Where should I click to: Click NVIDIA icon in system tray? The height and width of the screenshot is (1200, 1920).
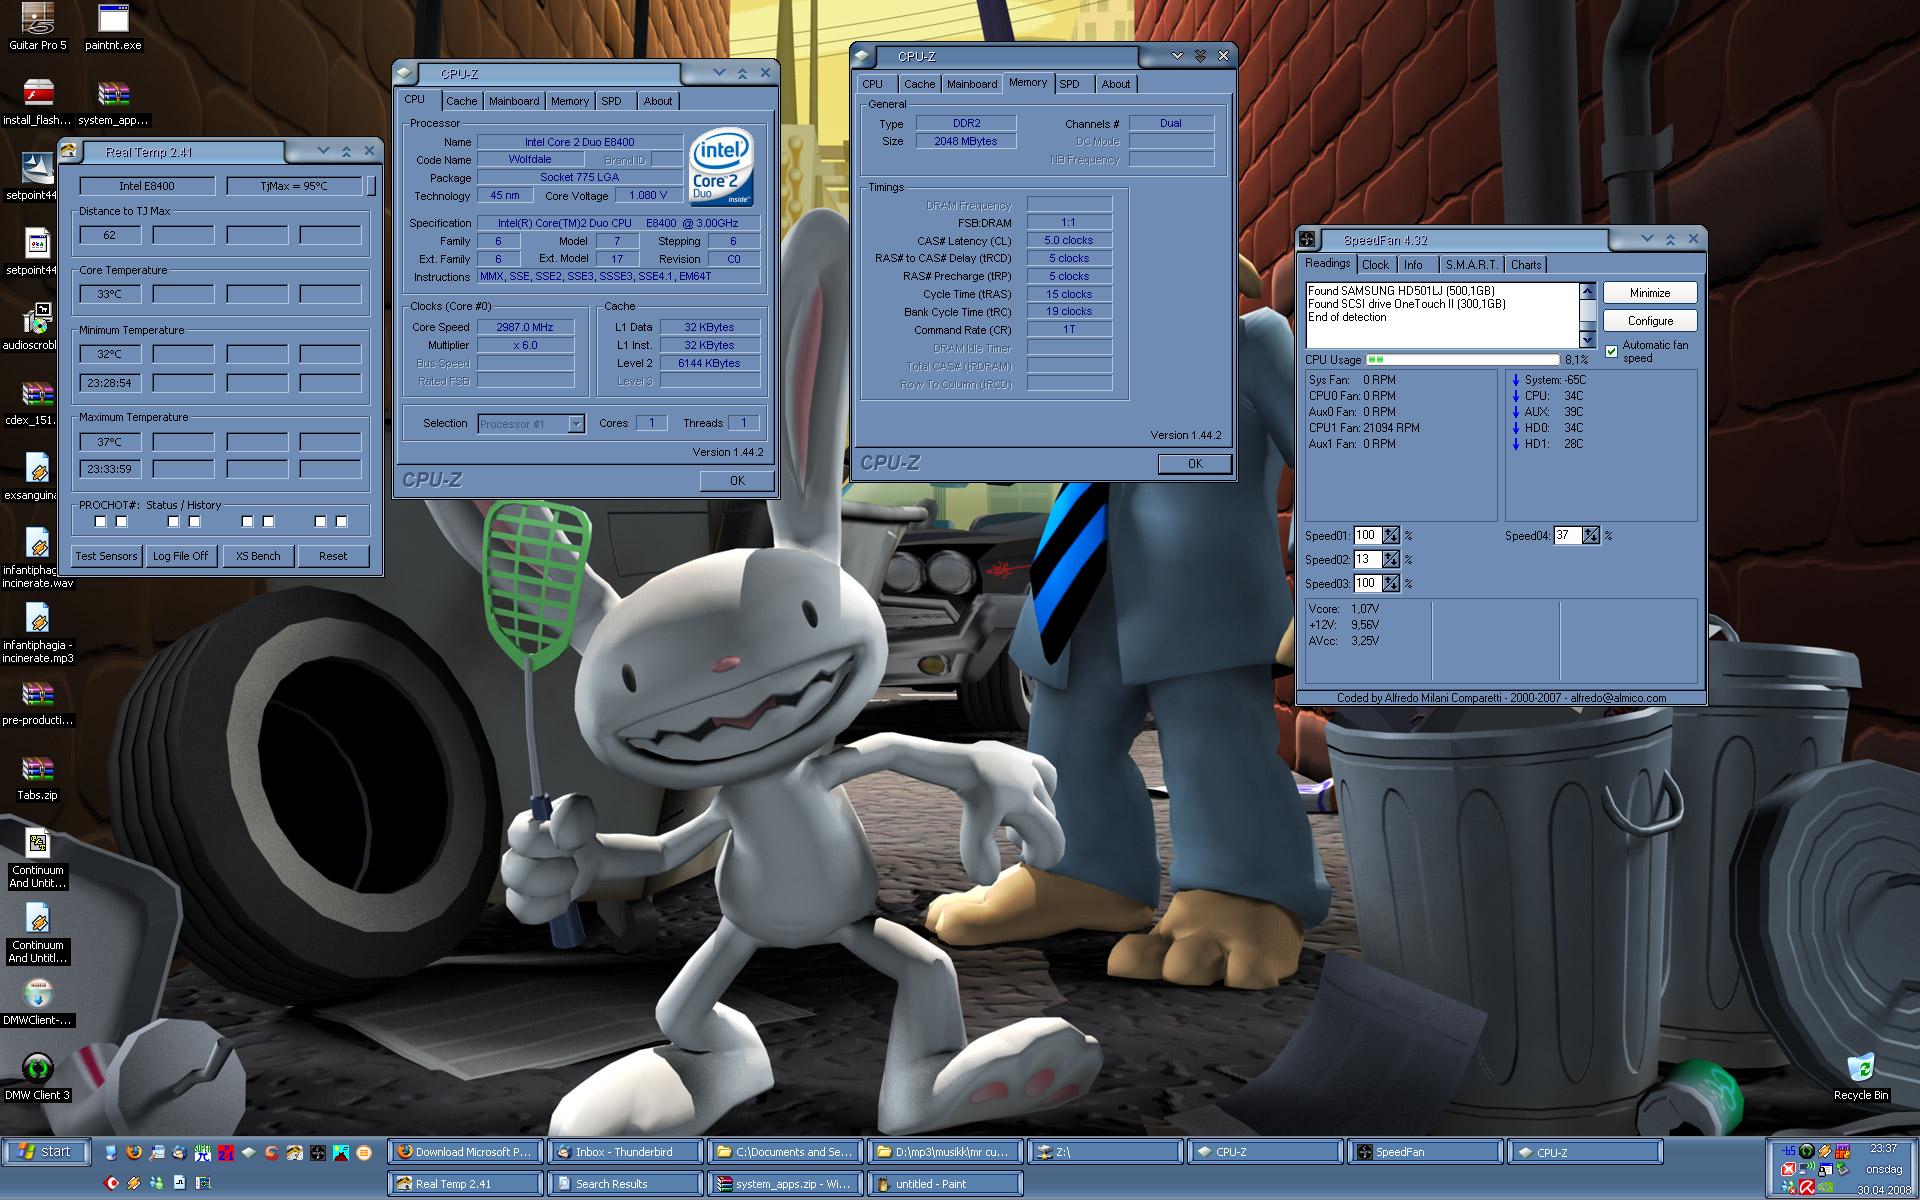pyautogui.click(x=1826, y=1186)
